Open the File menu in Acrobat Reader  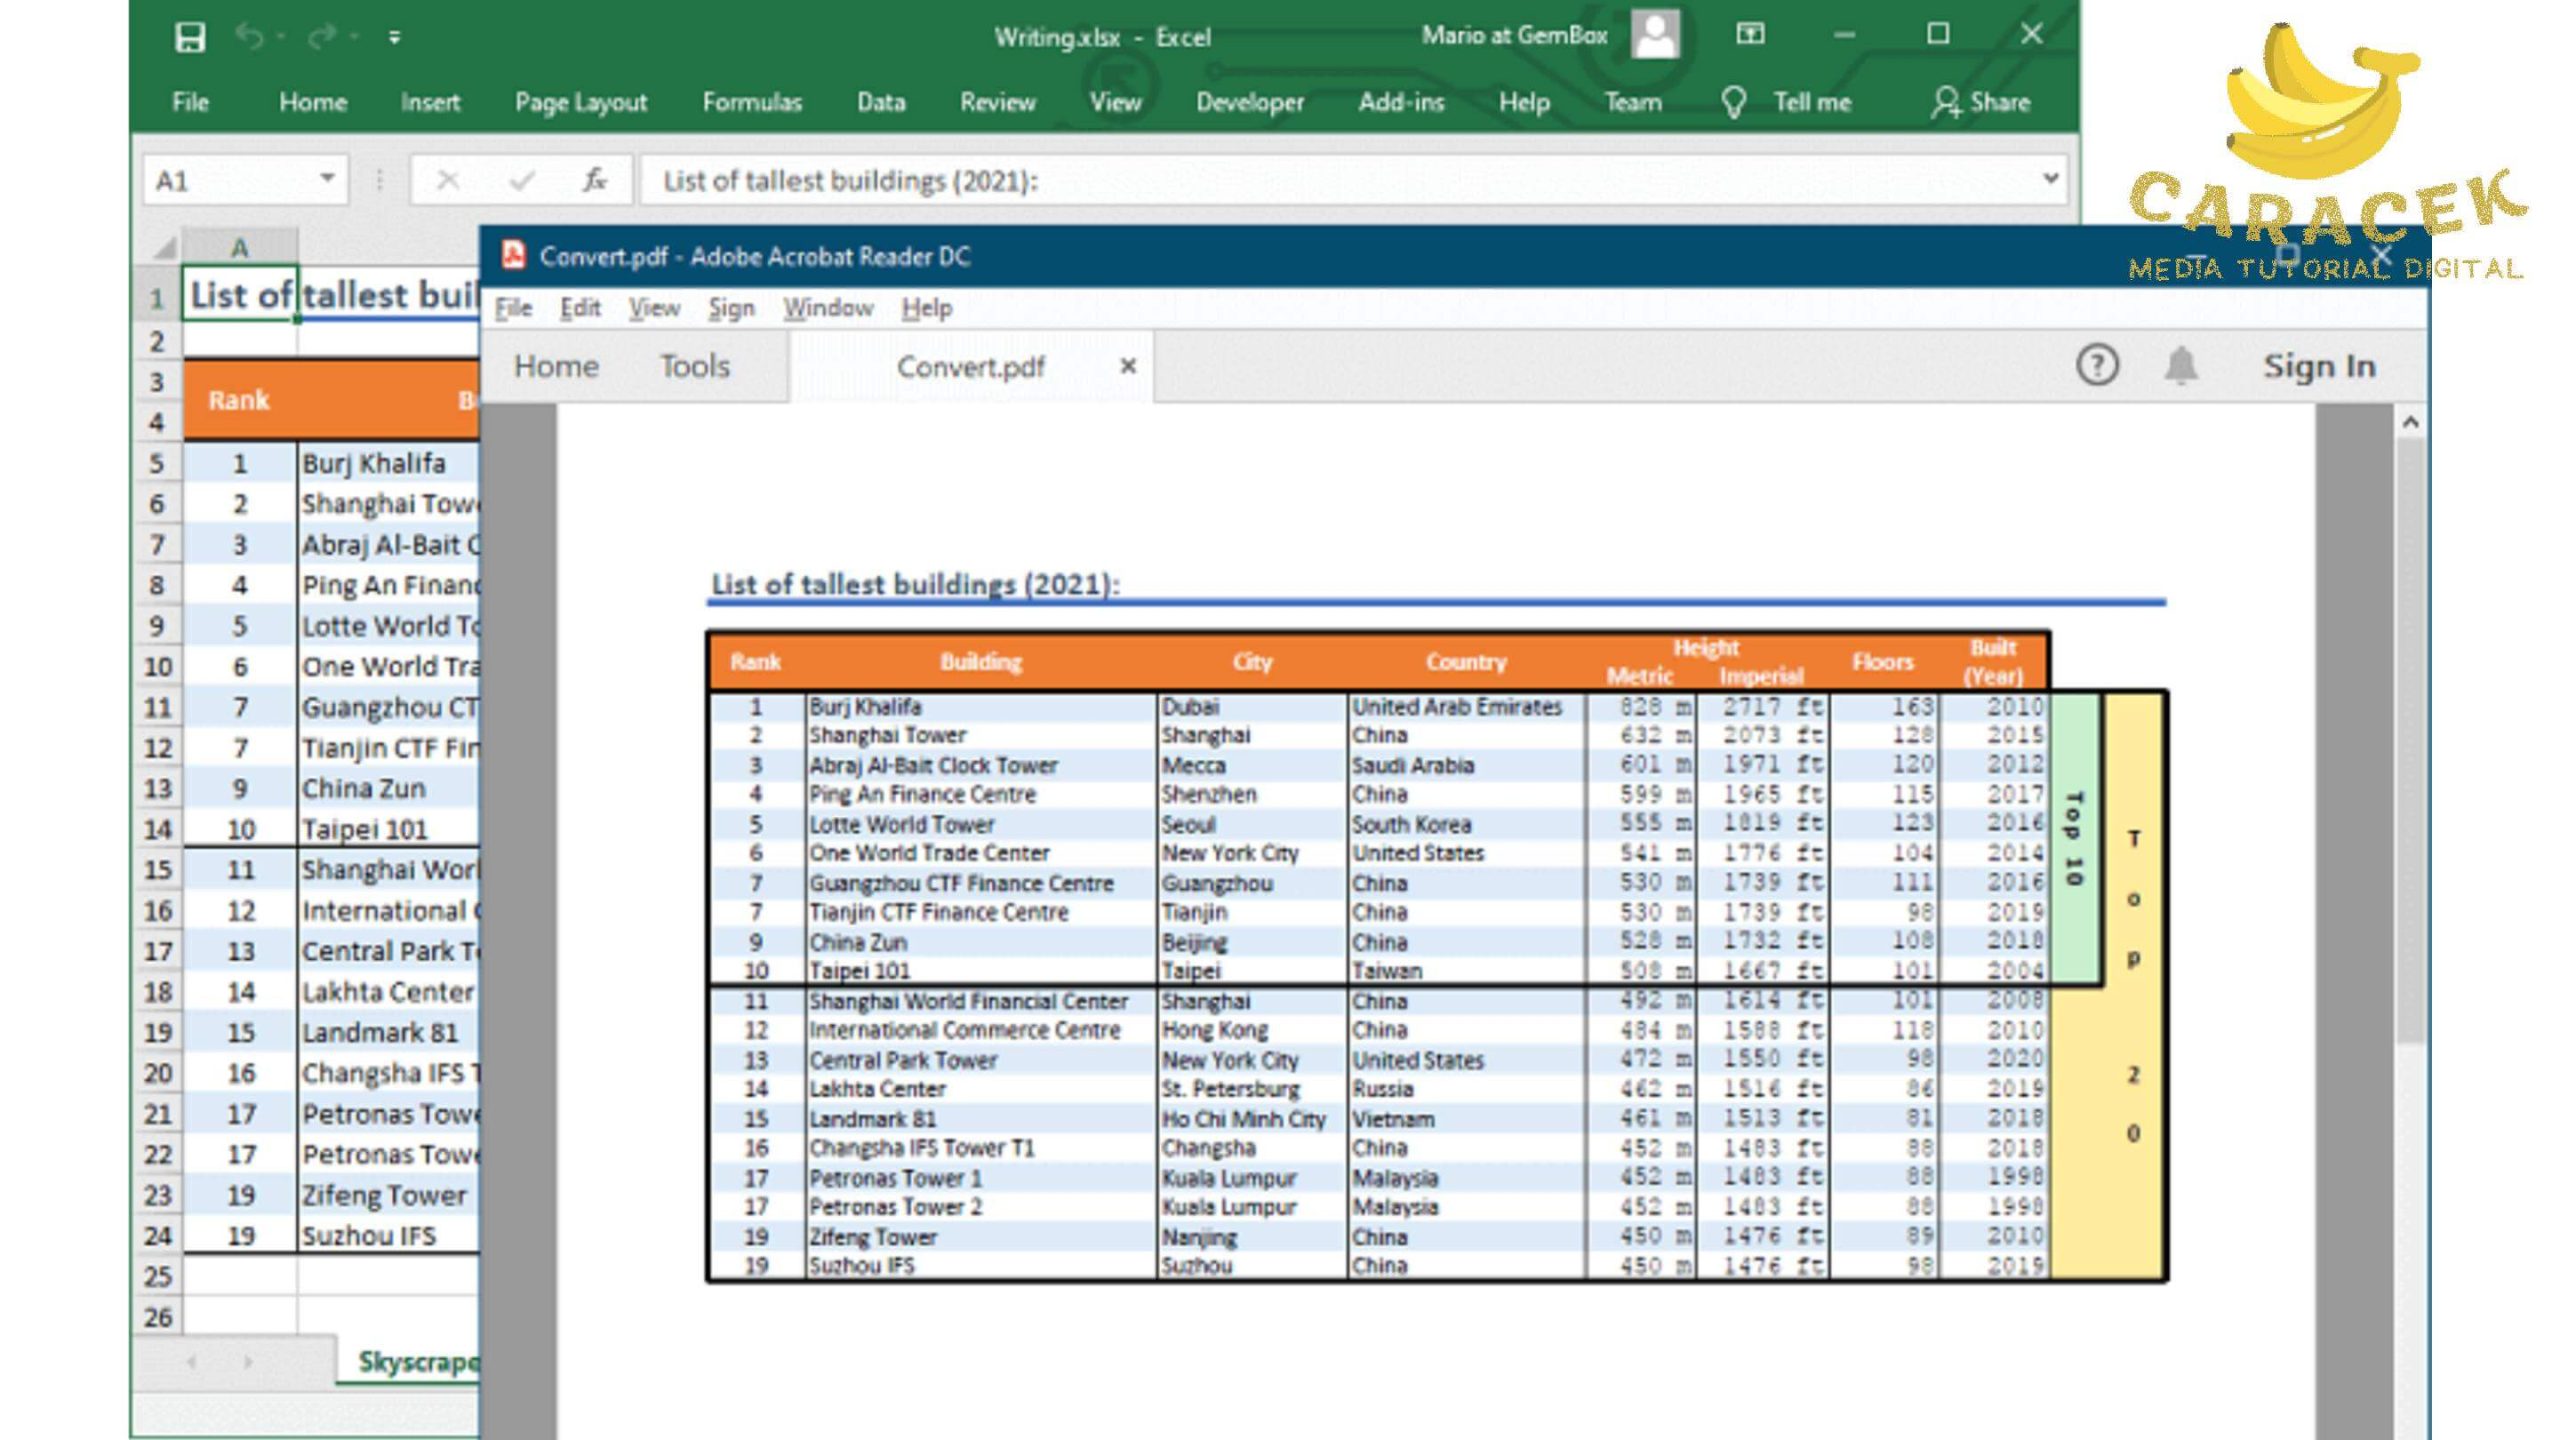[x=514, y=308]
